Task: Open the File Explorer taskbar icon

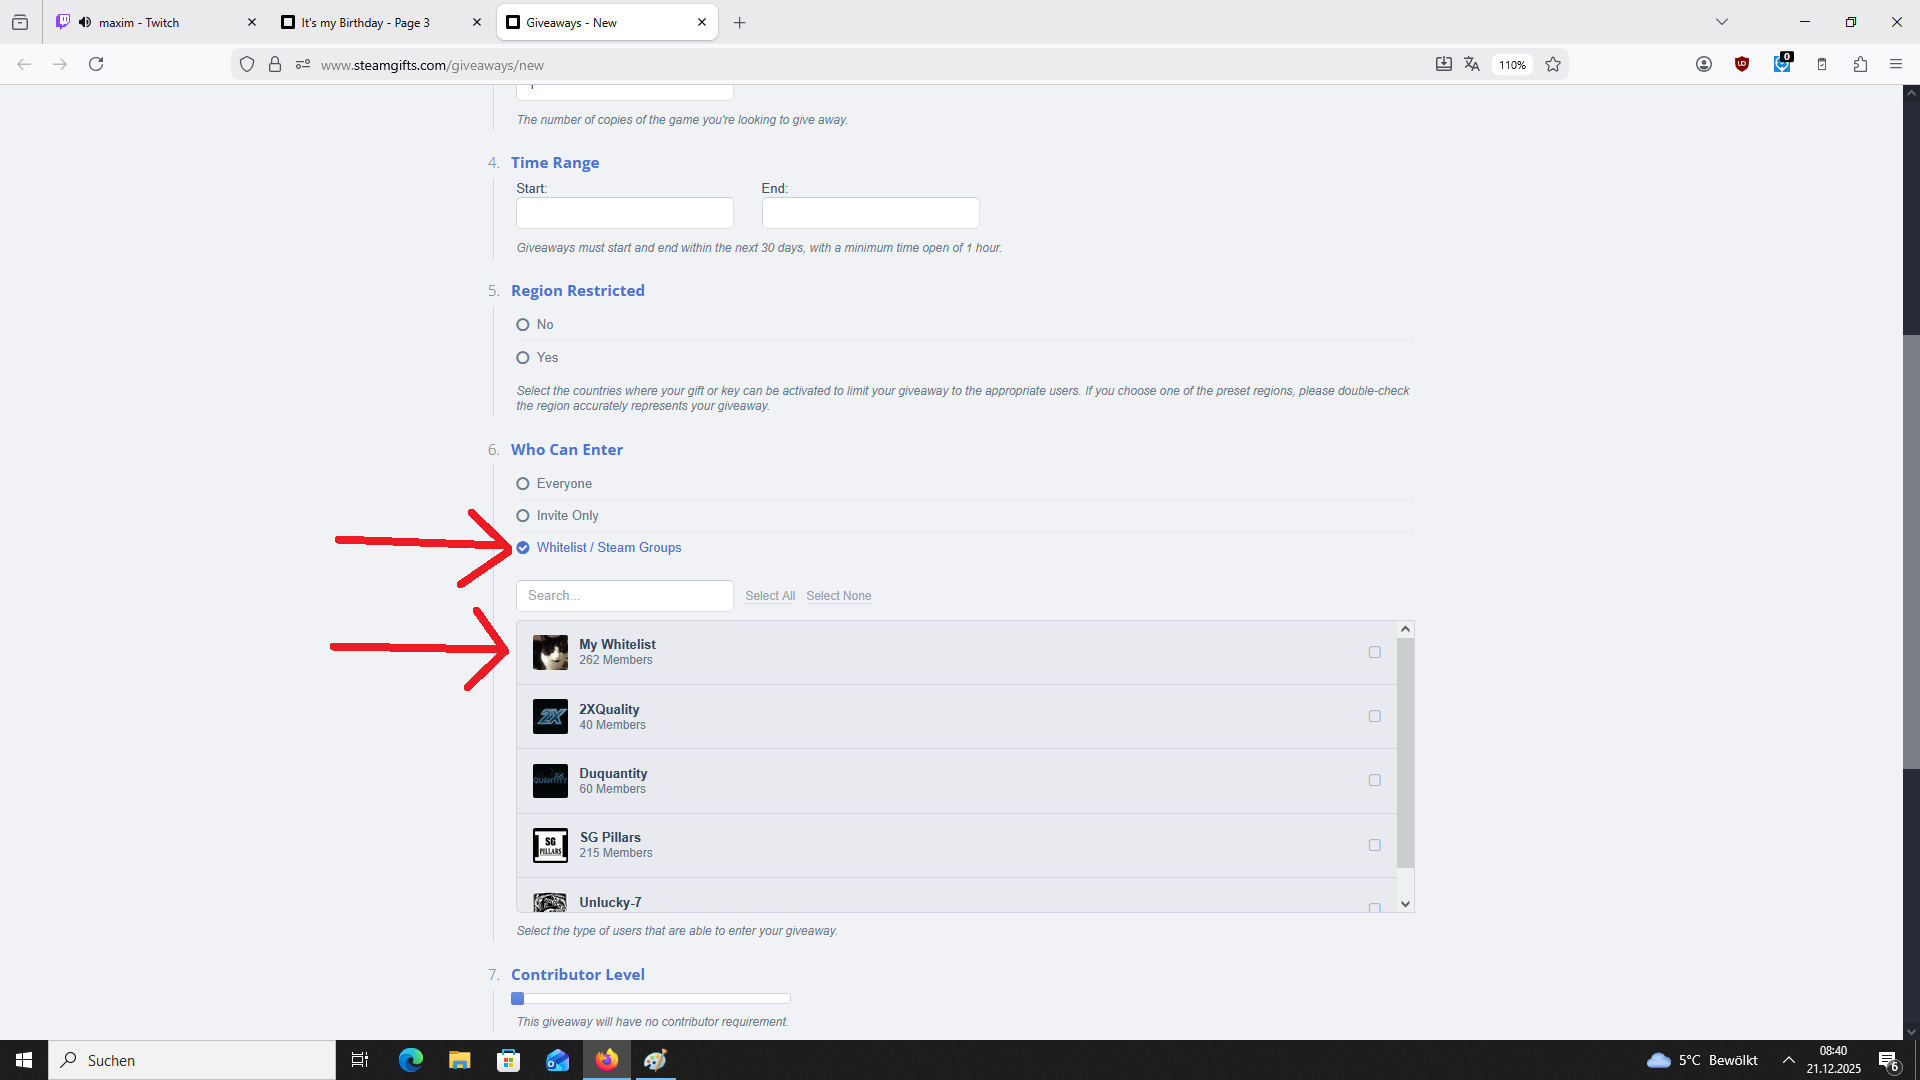Action: point(459,1060)
